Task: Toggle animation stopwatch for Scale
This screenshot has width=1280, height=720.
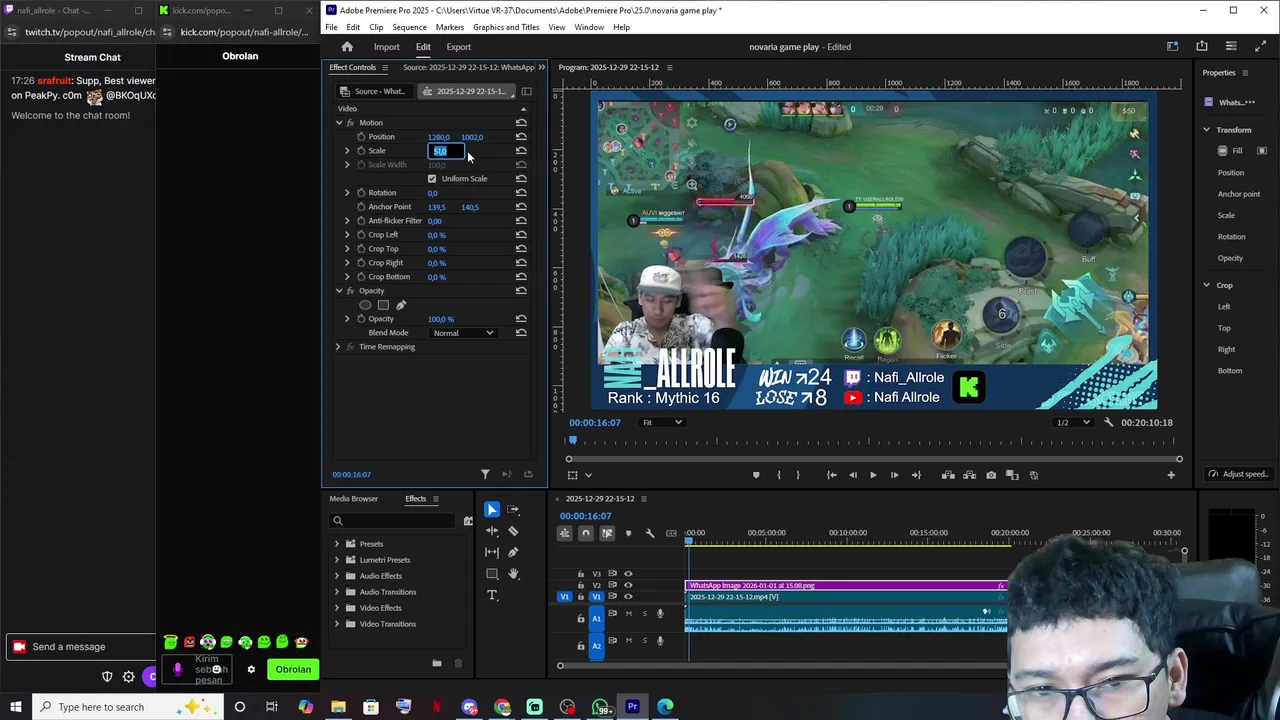Action: point(361,151)
